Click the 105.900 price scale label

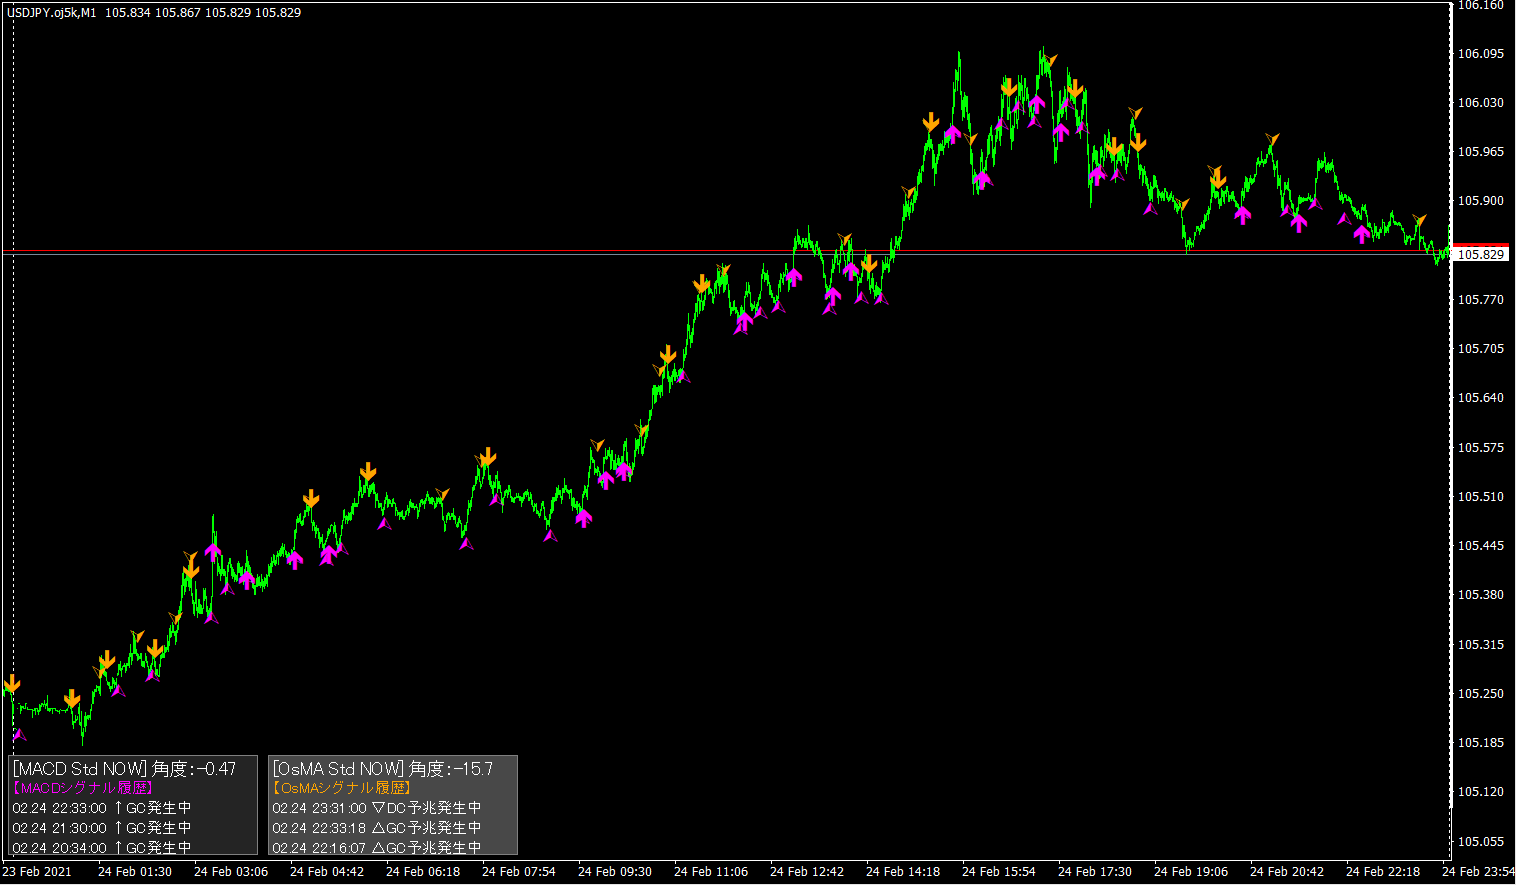(1481, 201)
